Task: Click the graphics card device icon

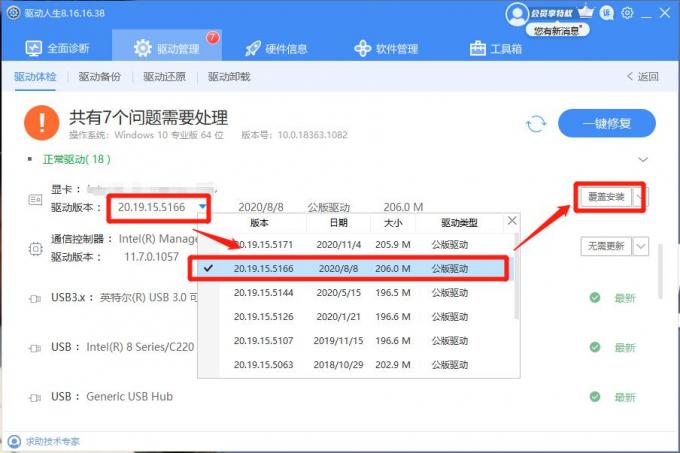Action: [x=35, y=200]
